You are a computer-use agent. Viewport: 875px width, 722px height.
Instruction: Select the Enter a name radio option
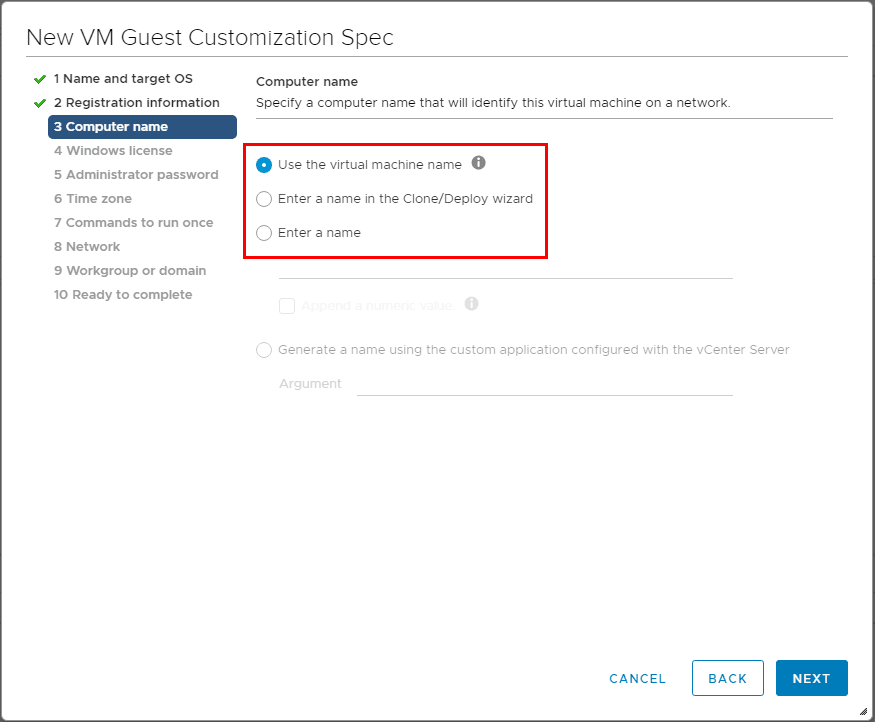pyautogui.click(x=264, y=233)
